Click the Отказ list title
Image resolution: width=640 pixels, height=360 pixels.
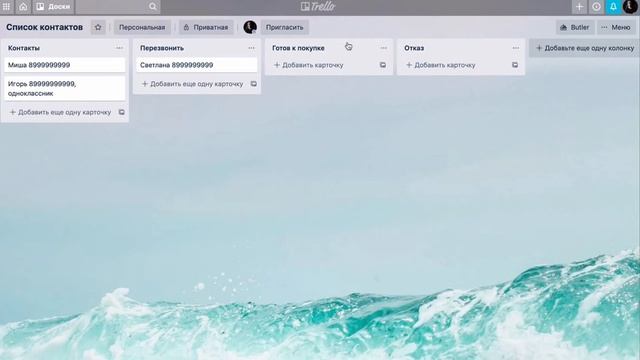point(414,48)
